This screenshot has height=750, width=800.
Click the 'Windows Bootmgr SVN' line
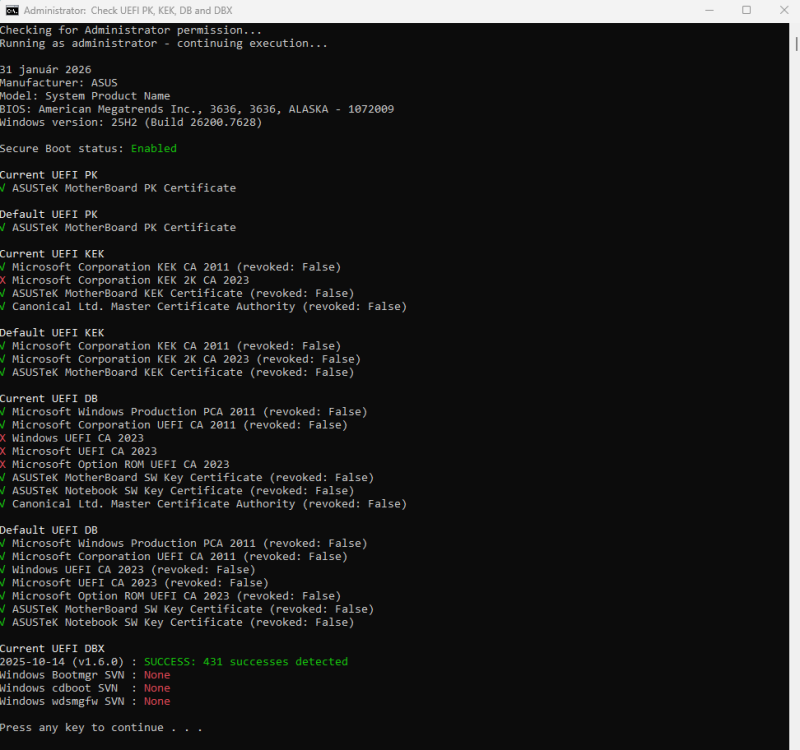(x=85, y=675)
